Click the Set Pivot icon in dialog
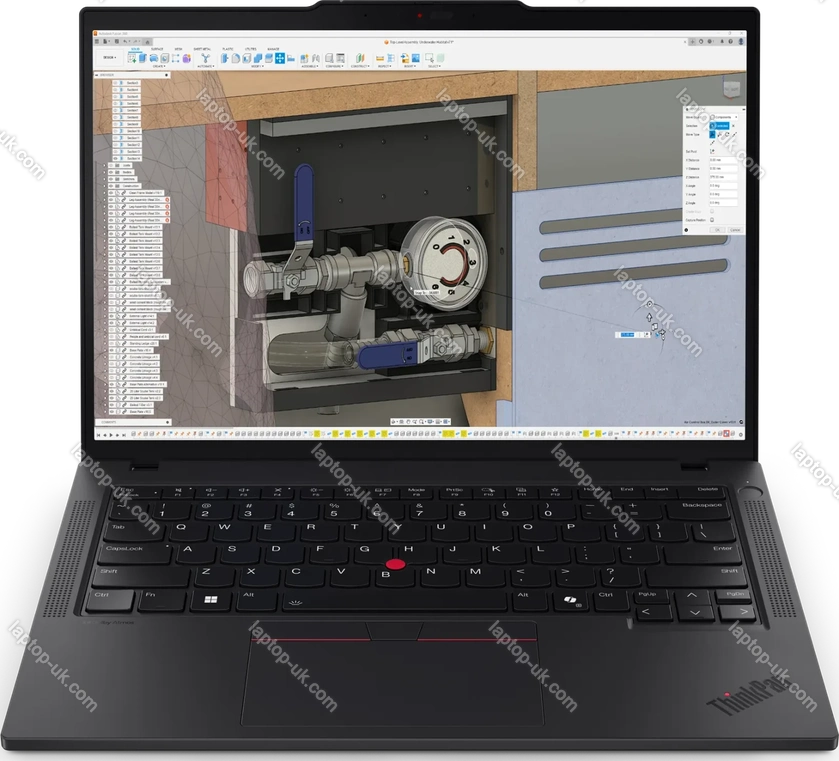Viewport: 839px width, 761px height. tap(712, 151)
